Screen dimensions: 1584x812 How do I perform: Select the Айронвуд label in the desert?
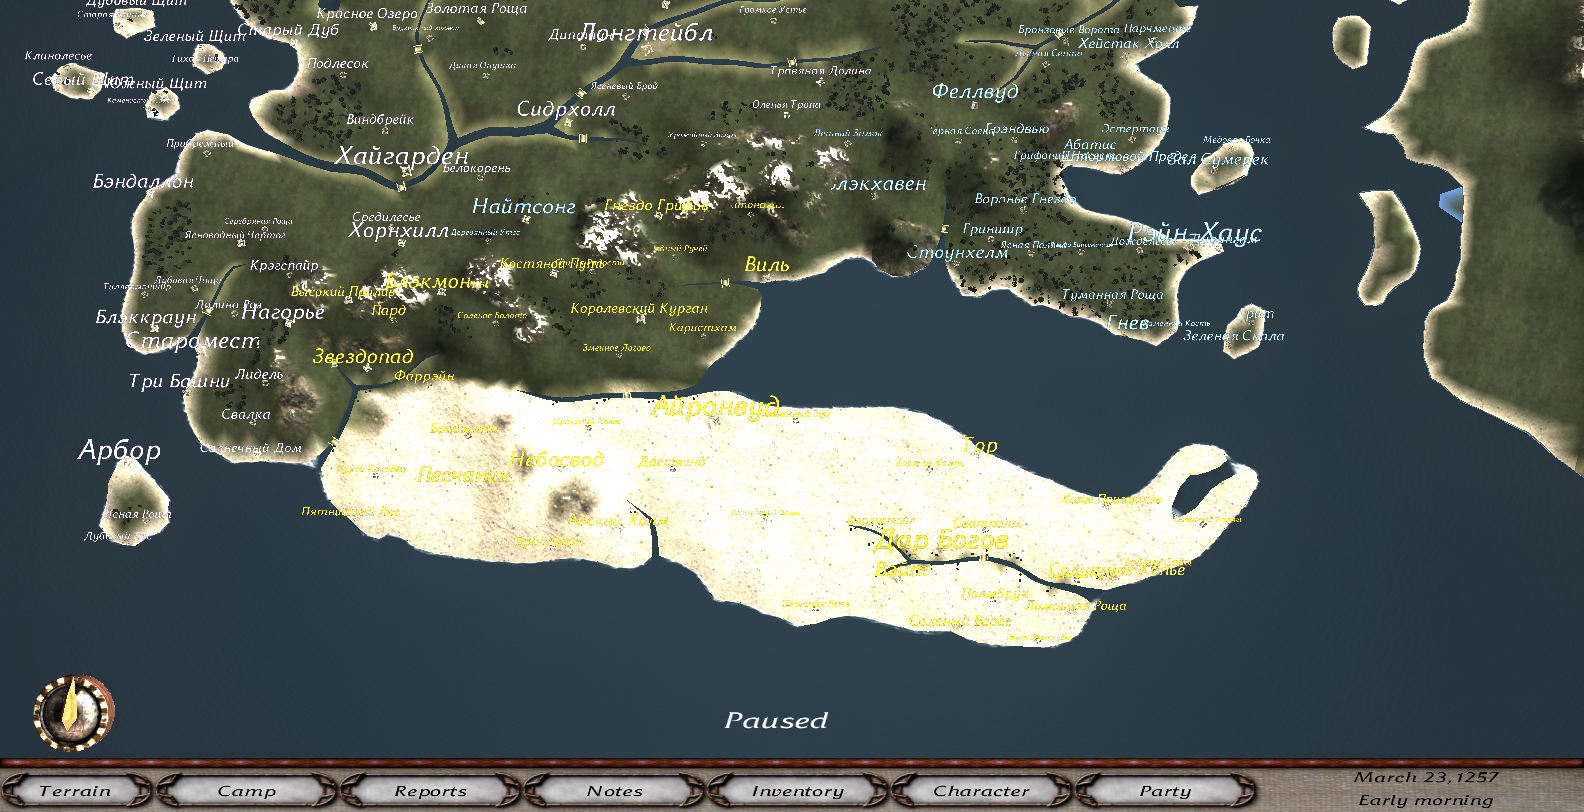pyautogui.click(x=716, y=407)
